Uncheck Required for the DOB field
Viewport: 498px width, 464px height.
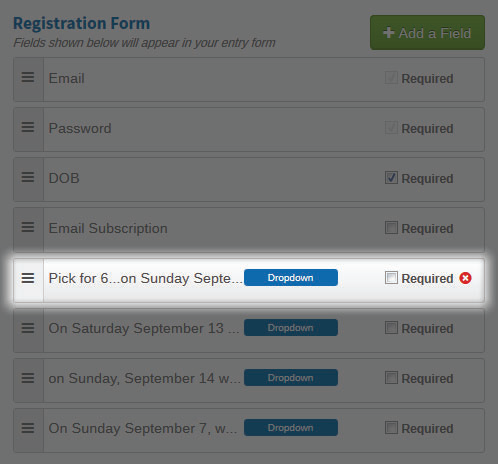(391, 178)
